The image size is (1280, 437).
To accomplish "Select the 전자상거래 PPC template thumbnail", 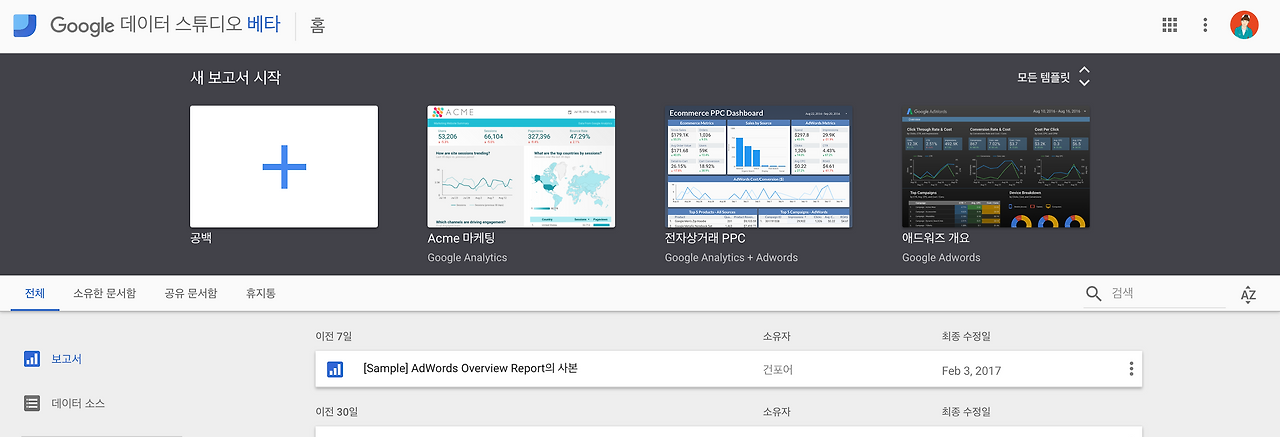I will pos(758,166).
